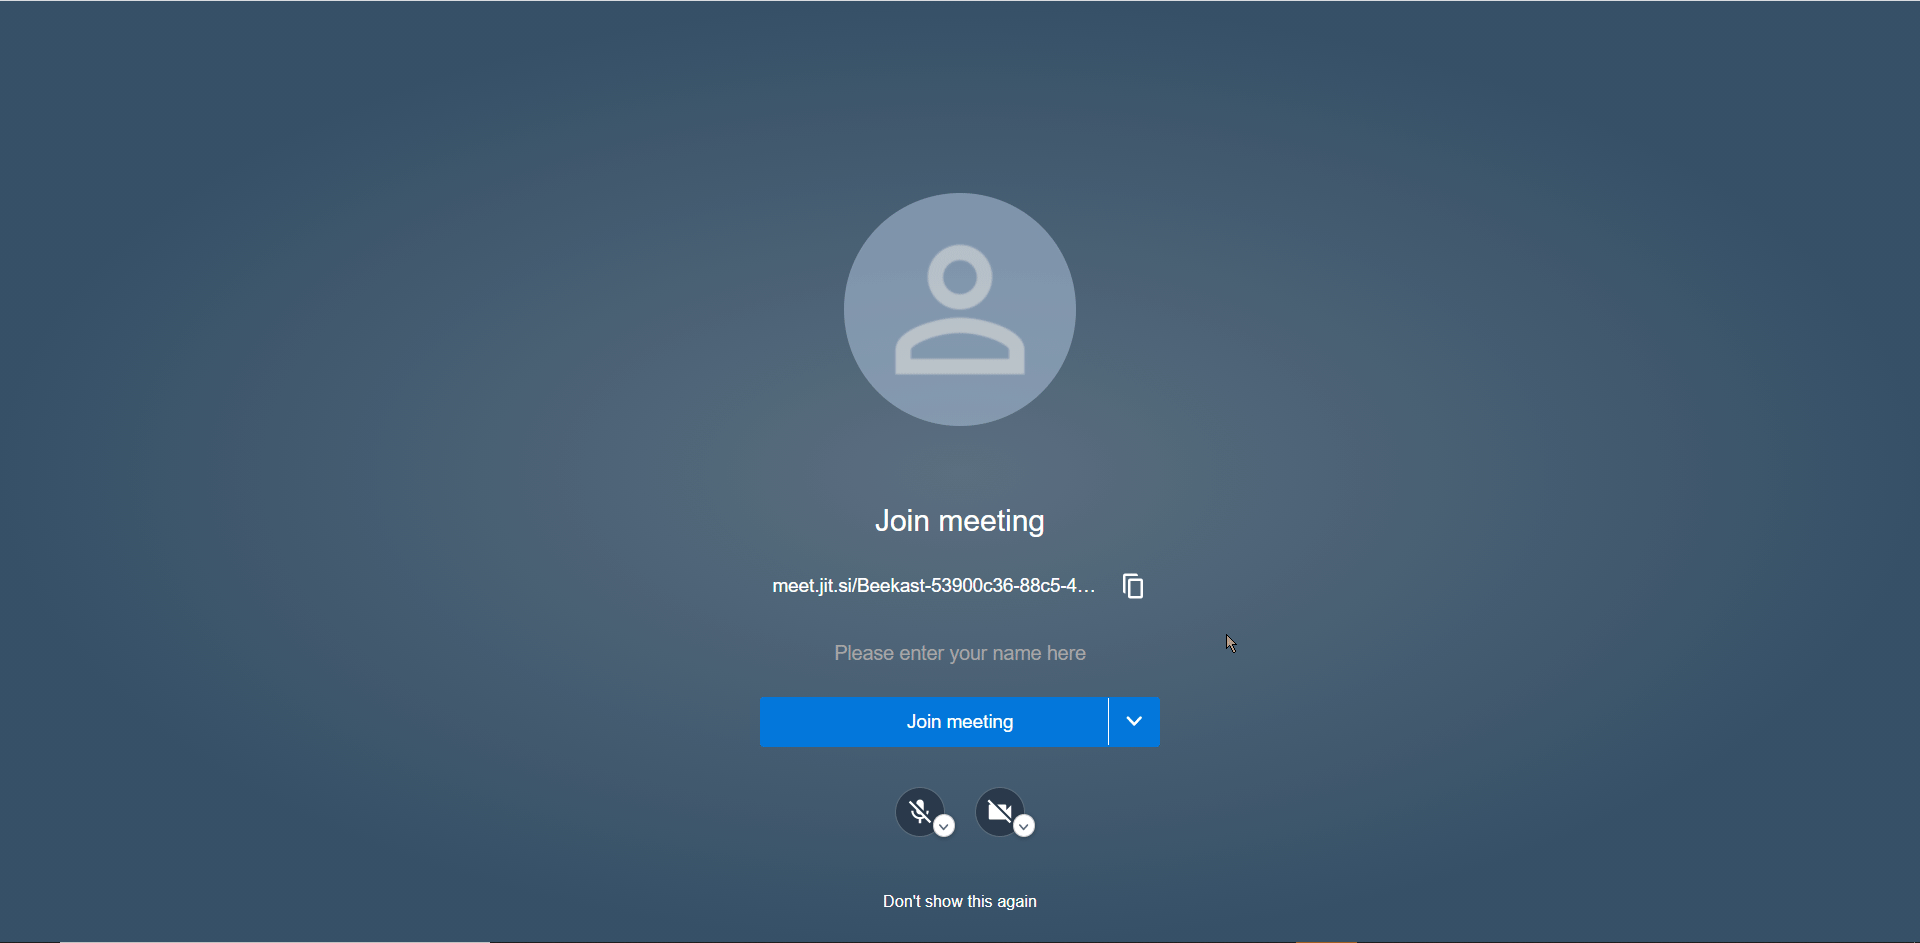The image size is (1920, 943).
Task: Unmute the microphone
Action: point(919,812)
